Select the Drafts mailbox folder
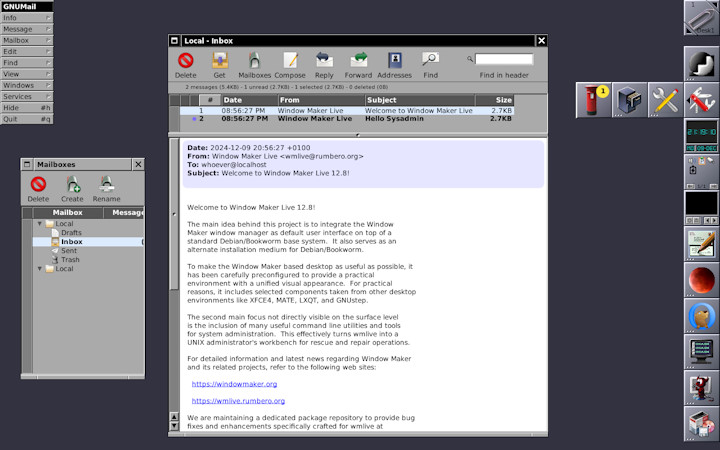 click(71, 233)
